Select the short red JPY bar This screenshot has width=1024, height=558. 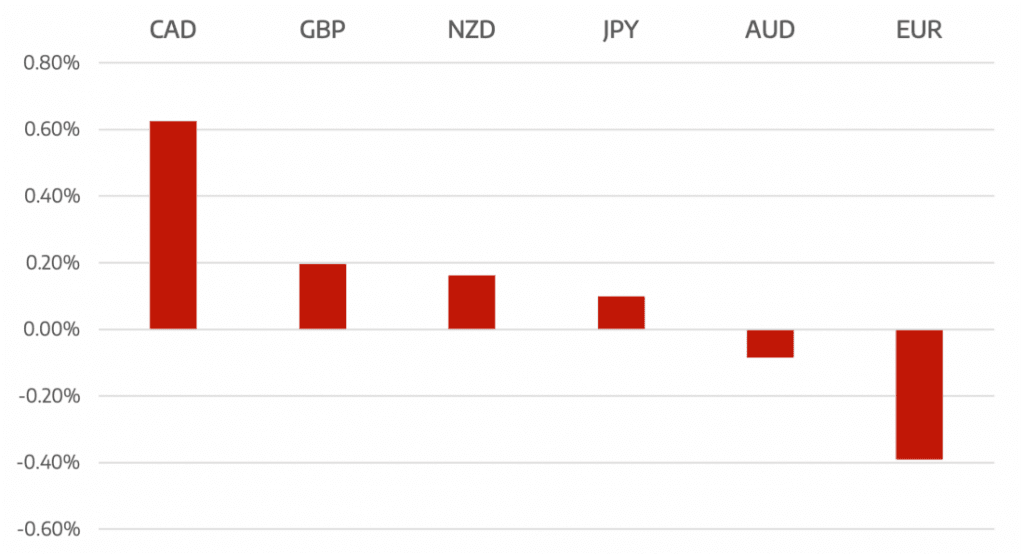click(620, 313)
